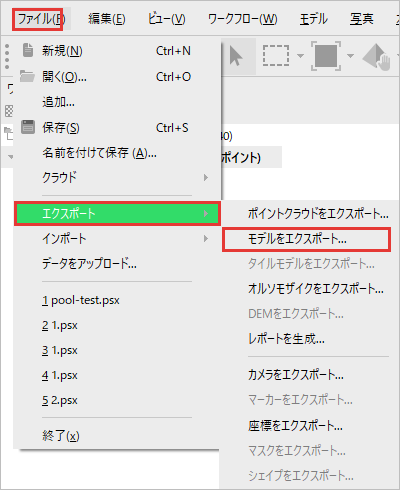This screenshot has height=490, width=400.
Task: Click the 保存(S) disk icon
Action: point(28,127)
